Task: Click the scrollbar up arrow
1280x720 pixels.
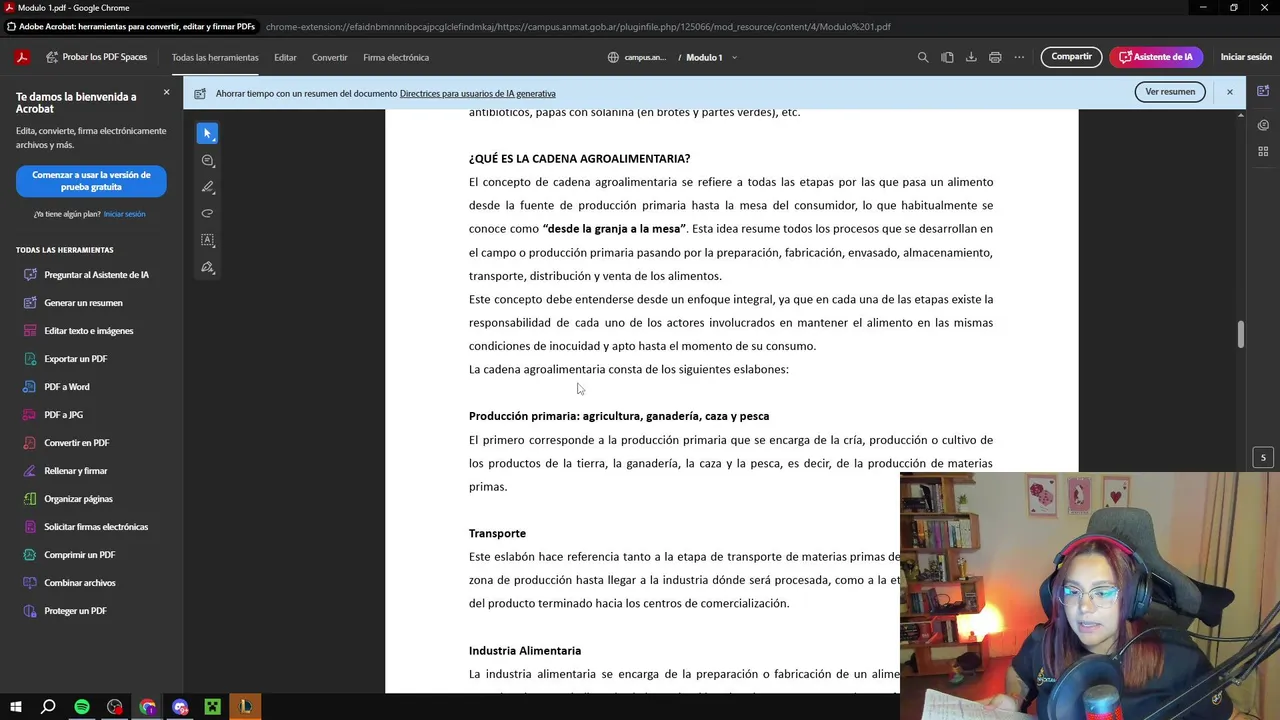Action: [x=1241, y=116]
